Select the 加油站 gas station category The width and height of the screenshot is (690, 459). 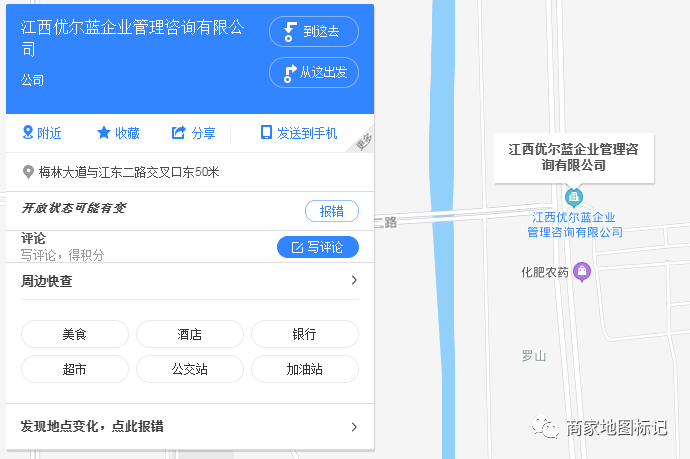304,369
